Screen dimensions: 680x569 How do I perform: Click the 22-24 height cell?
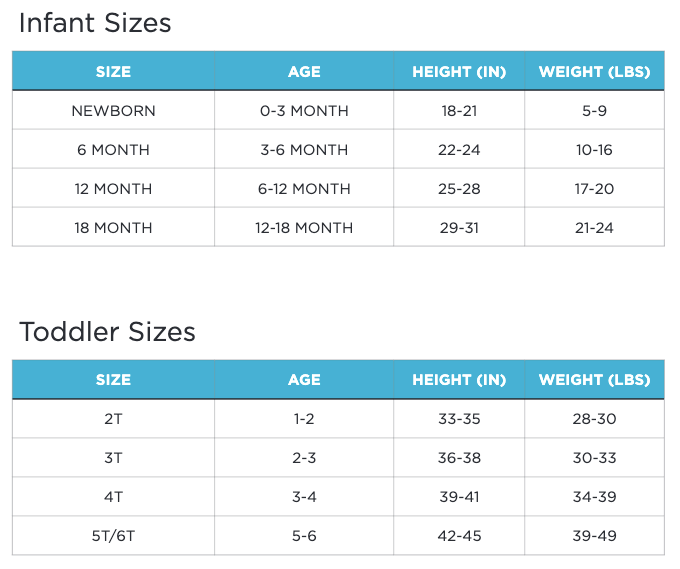[459, 150]
